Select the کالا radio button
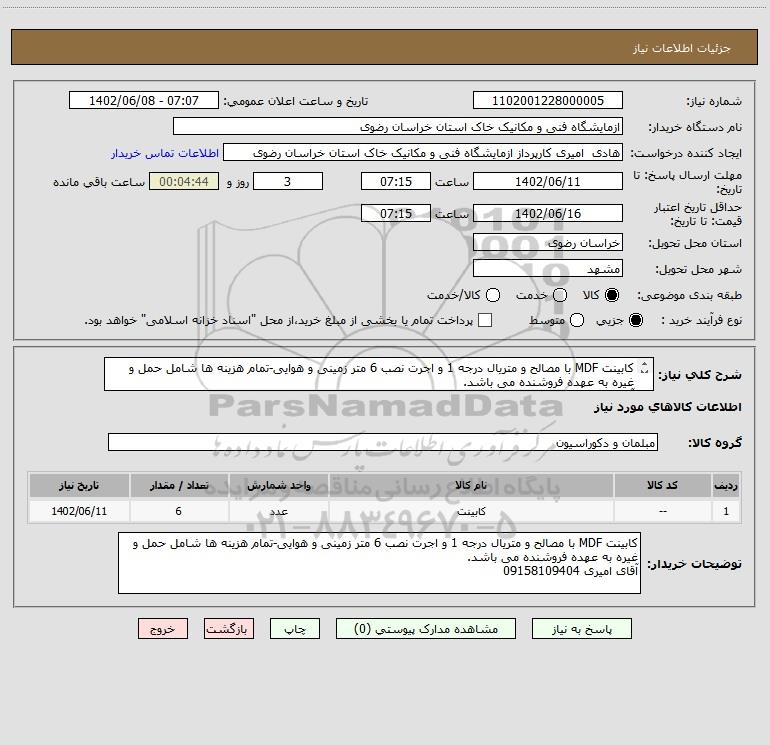The width and height of the screenshot is (770, 745). (612, 295)
